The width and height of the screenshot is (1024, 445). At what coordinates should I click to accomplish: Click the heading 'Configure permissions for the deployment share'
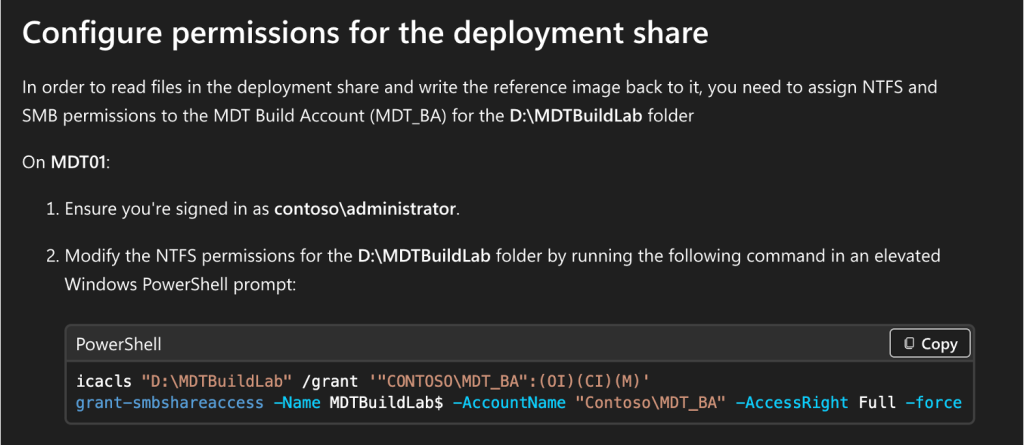pos(365,33)
